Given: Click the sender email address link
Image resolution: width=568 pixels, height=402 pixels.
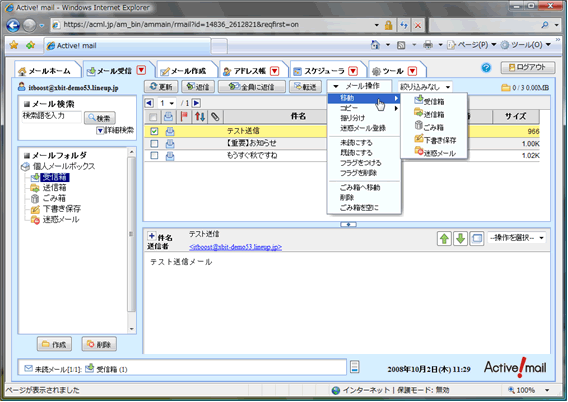Looking at the screenshot, I should (x=235, y=247).
